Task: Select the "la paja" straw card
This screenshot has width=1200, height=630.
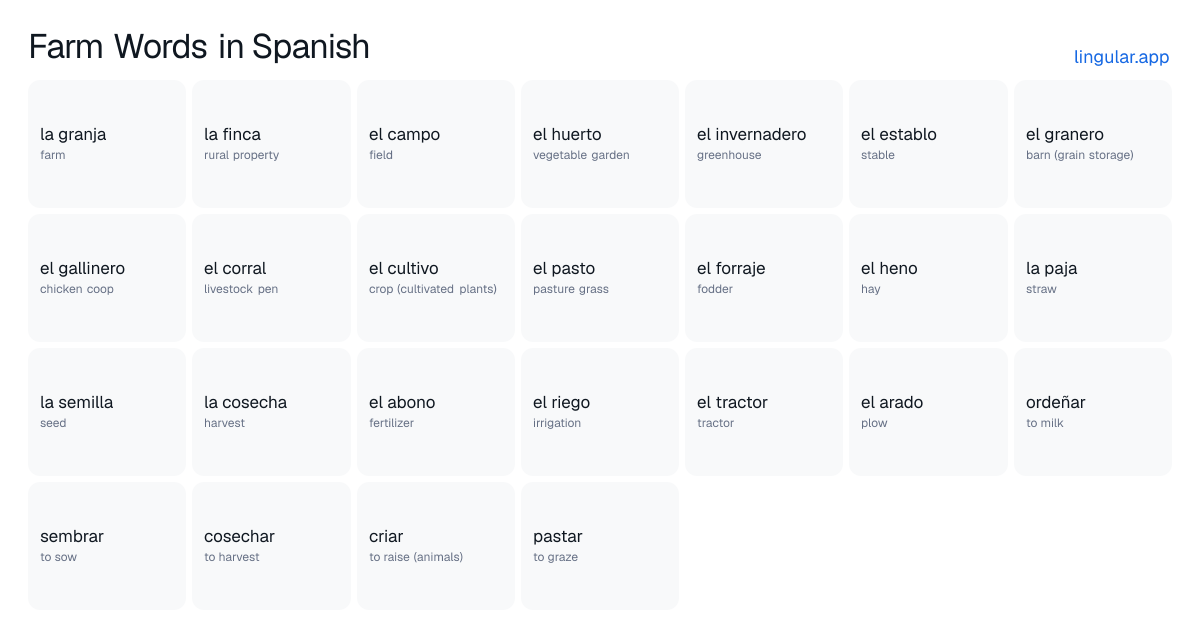Action: pos(1093,278)
